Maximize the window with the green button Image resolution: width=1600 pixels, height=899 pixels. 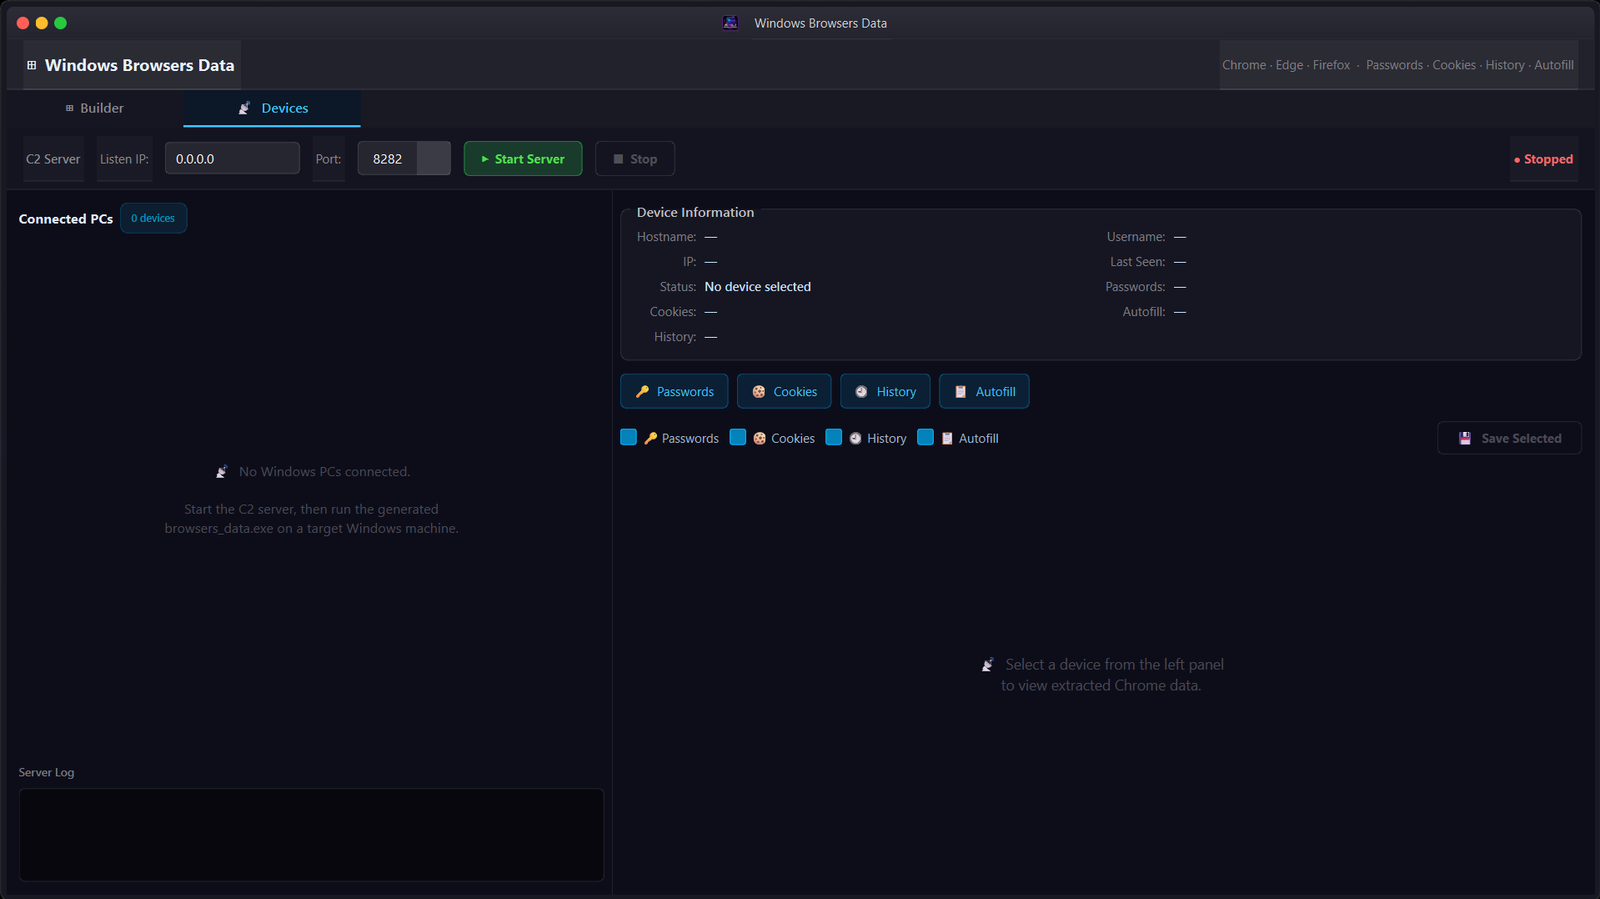(61, 23)
